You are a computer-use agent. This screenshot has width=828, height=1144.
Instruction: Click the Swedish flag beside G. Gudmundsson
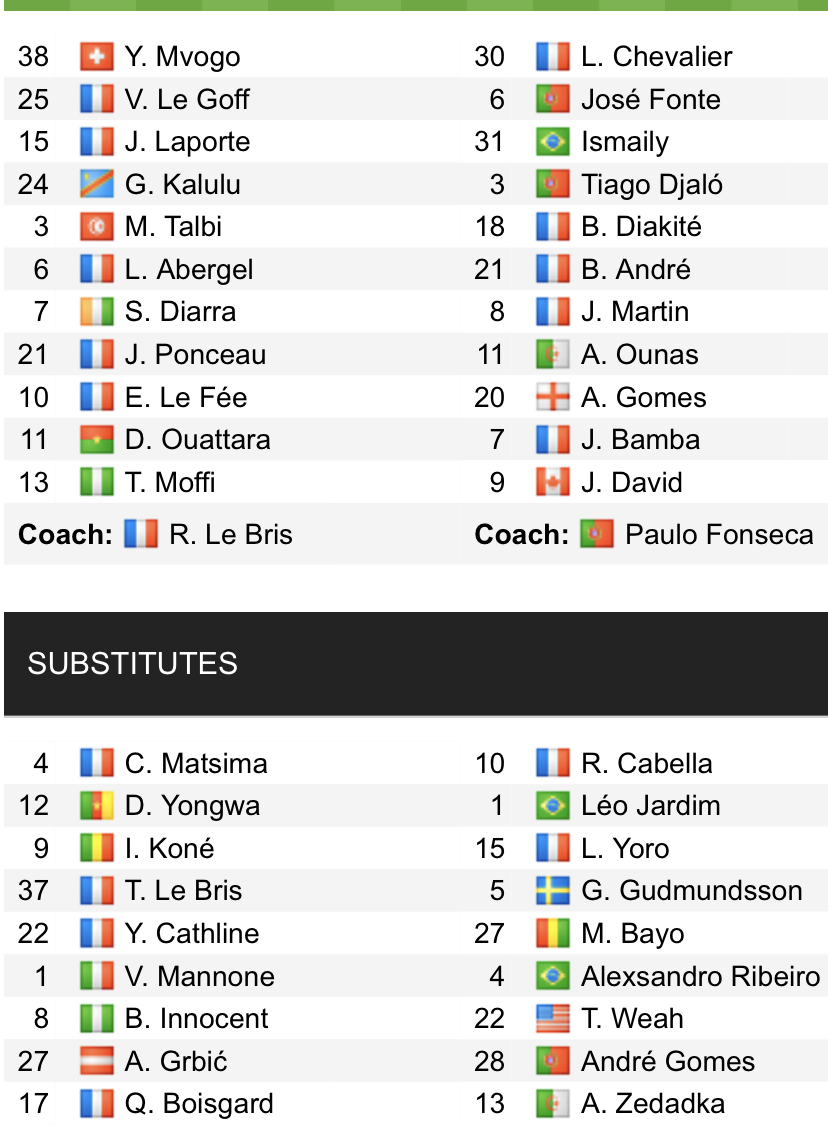coord(552,891)
